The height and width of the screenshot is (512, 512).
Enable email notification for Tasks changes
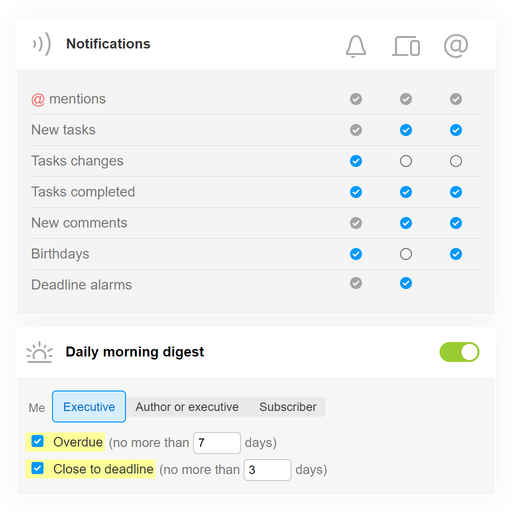click(x=456, y=161)
